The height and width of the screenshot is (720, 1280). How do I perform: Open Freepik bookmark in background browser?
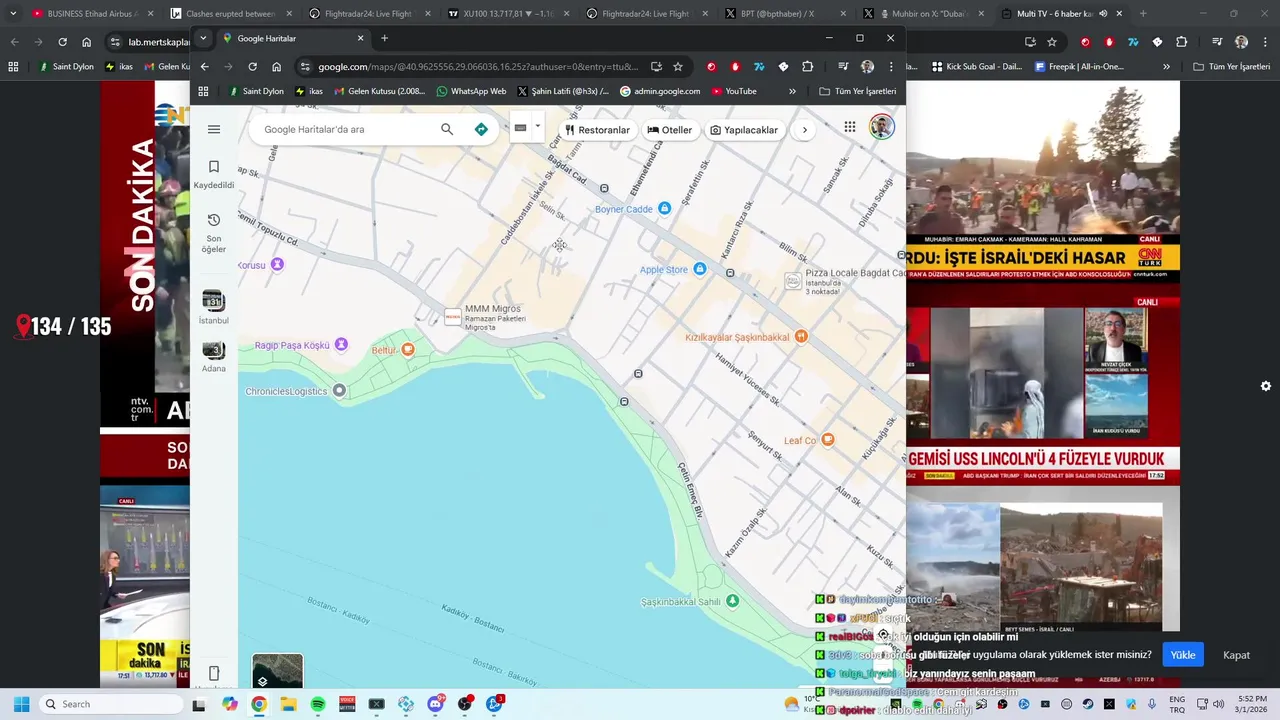tap(1080, 67)
